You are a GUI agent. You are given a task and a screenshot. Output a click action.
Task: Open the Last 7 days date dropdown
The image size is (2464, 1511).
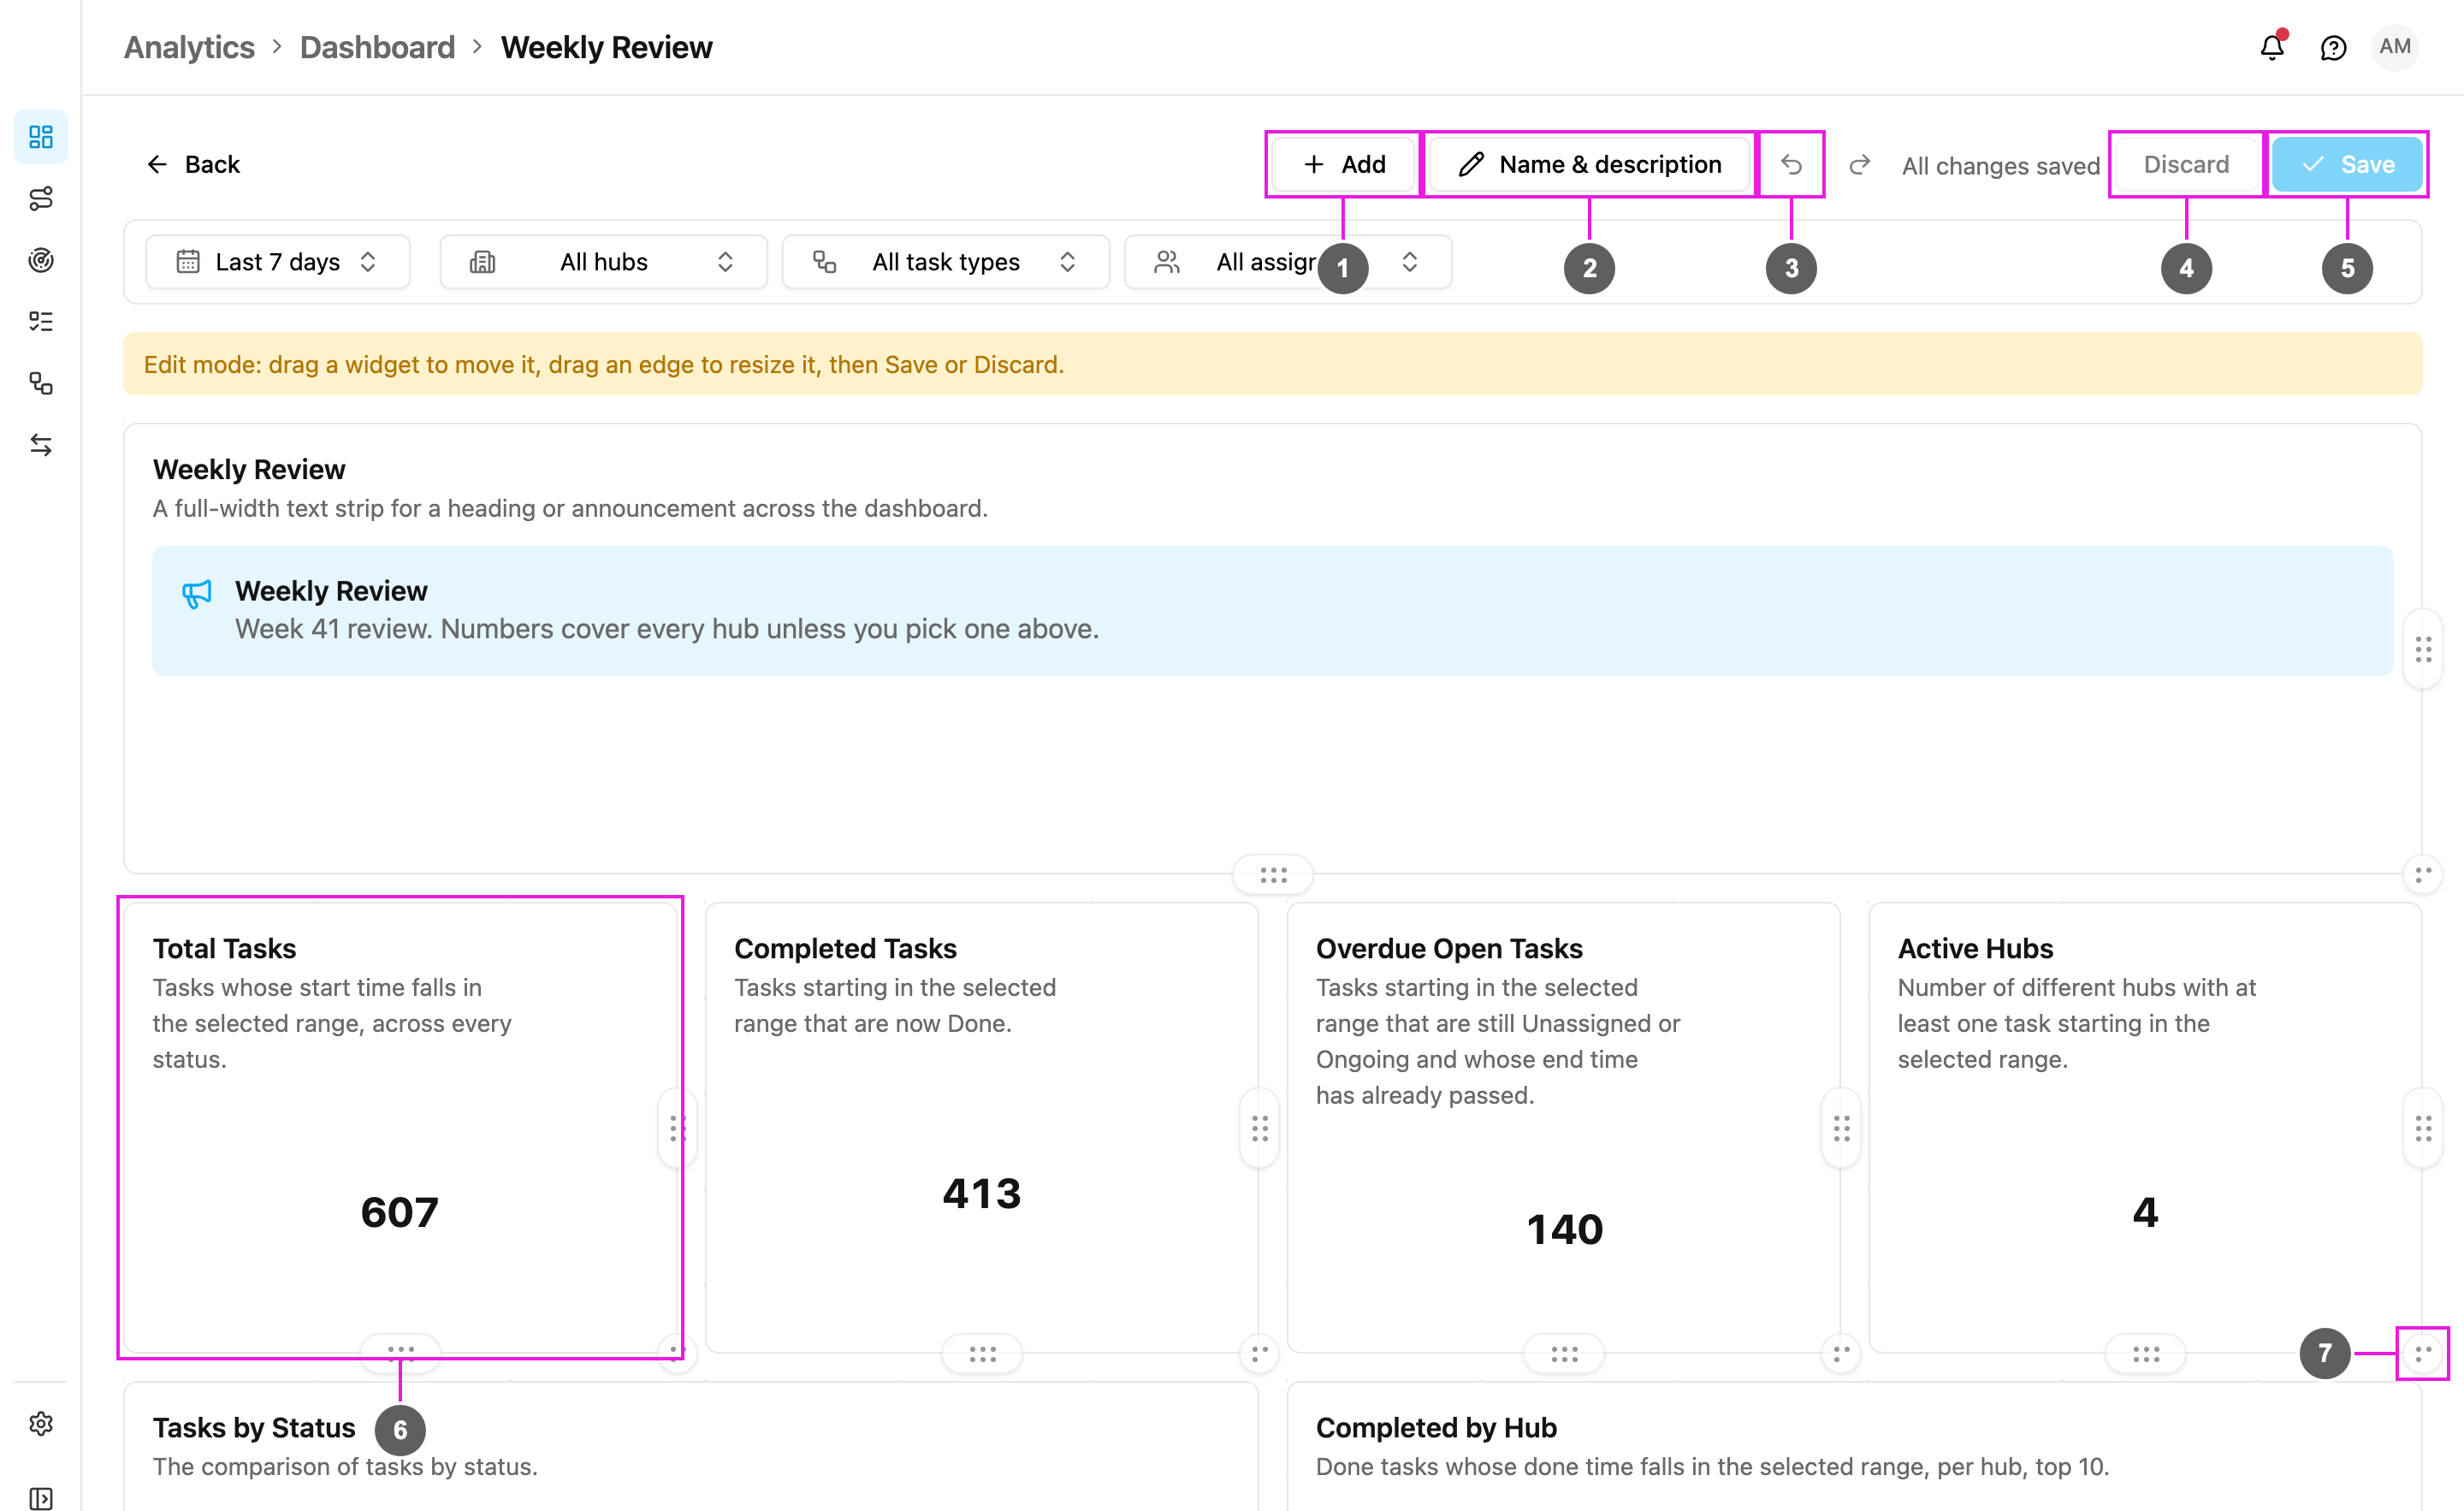(x=278, y=262)
